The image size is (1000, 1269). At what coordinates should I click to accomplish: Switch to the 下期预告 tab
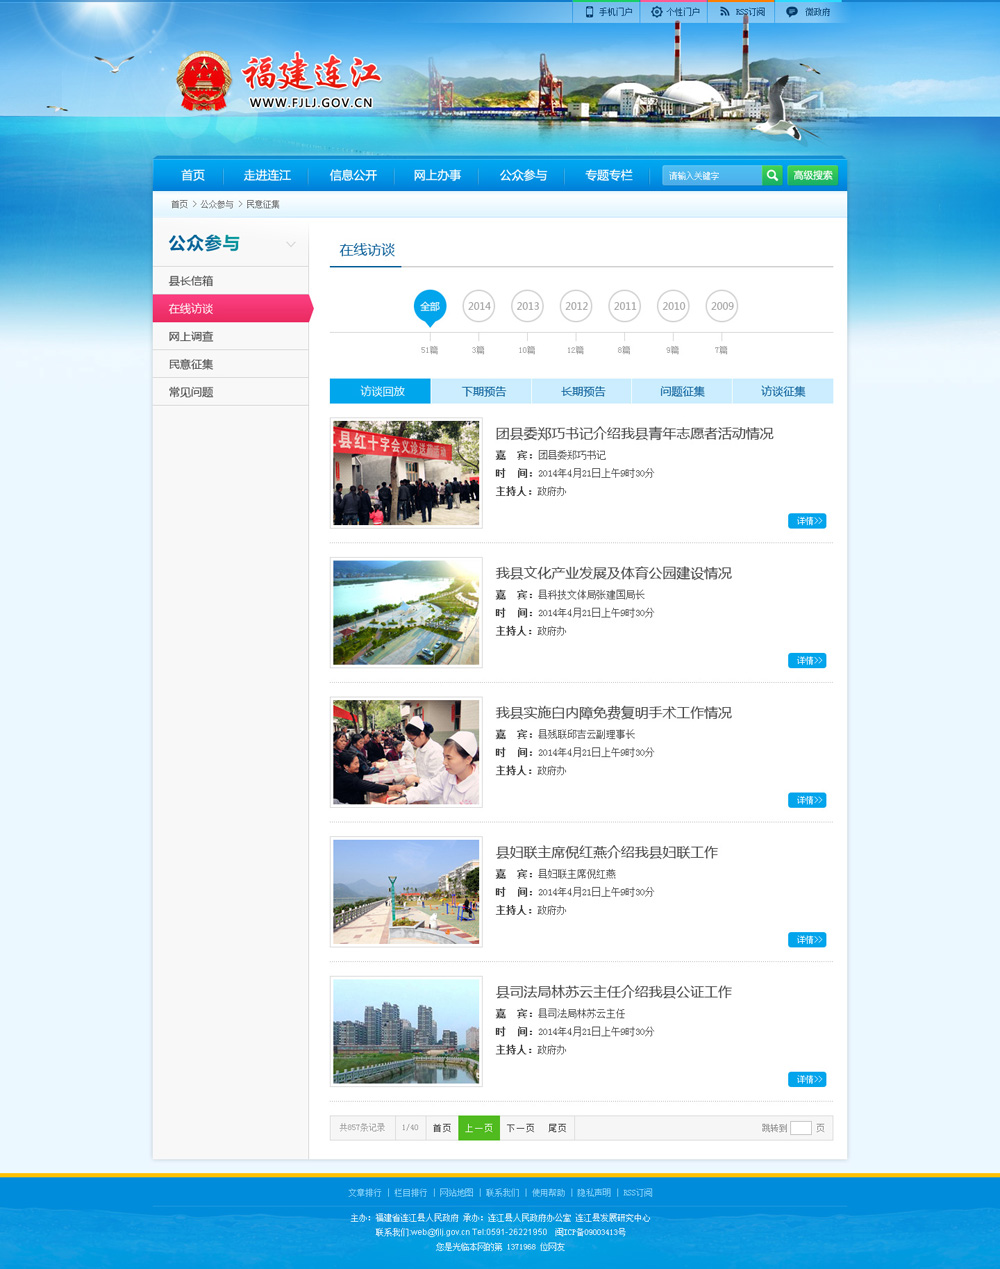tap(483, 391)
